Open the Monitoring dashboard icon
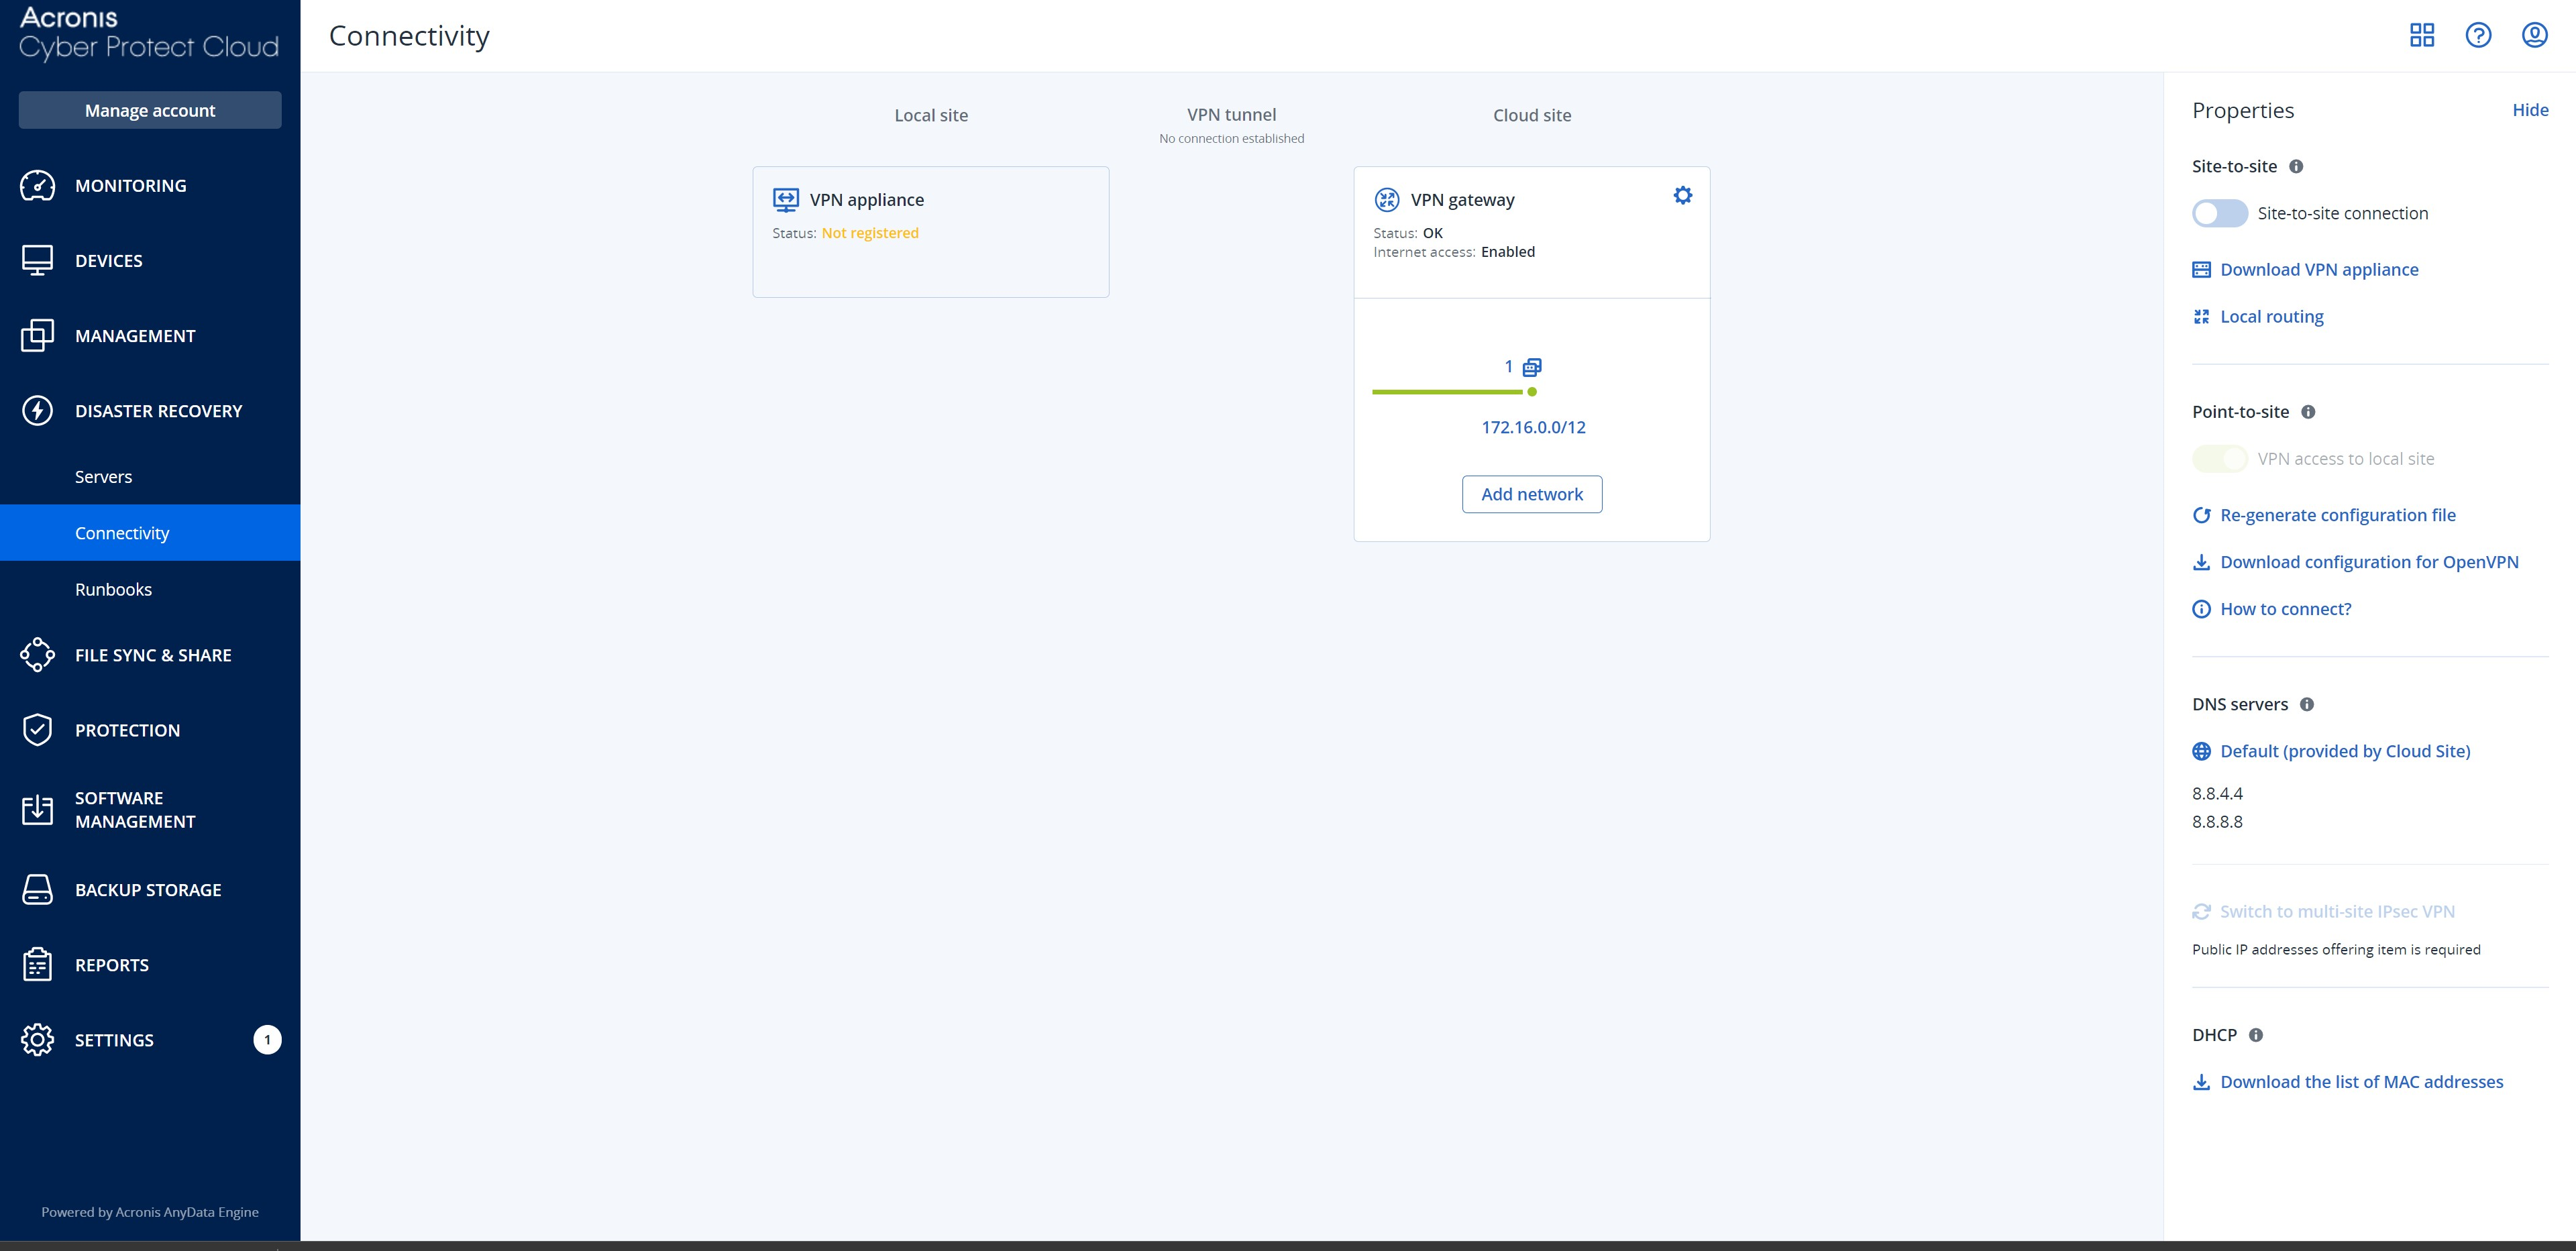 coord(37,185)
